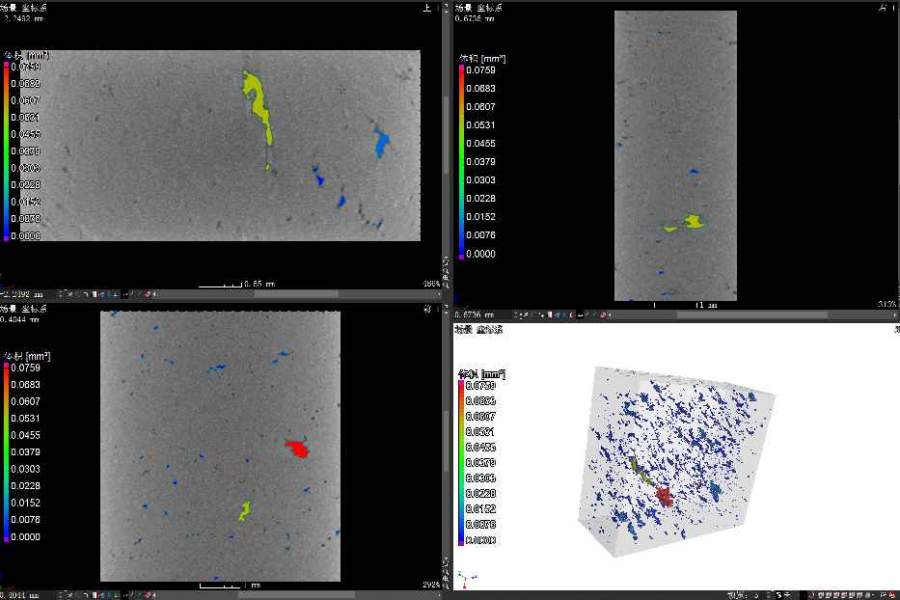This screenshot has height=600, width=900.
Task: Click the orientation label 上 in top-left view
Action: (x=427, y=8)
